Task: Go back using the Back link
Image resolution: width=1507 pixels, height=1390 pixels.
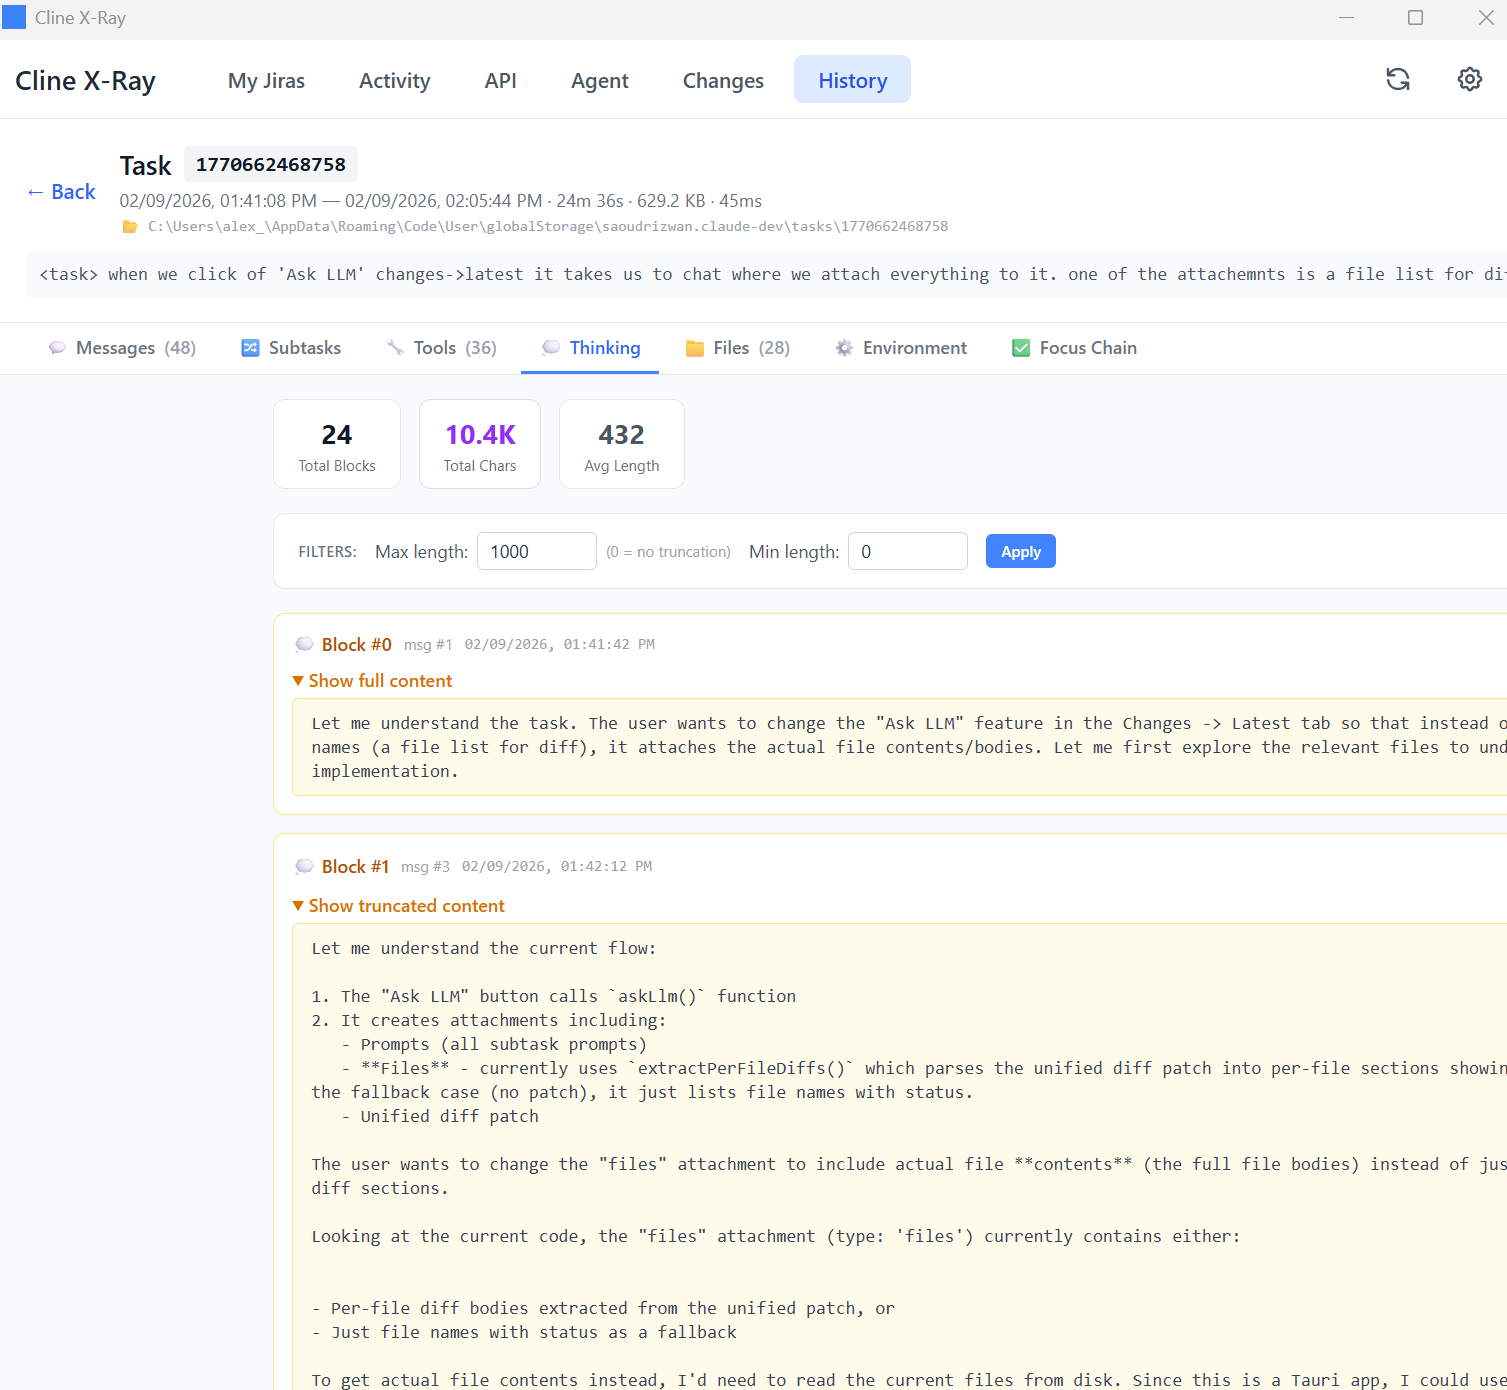Action: click(x=61, y=192)
